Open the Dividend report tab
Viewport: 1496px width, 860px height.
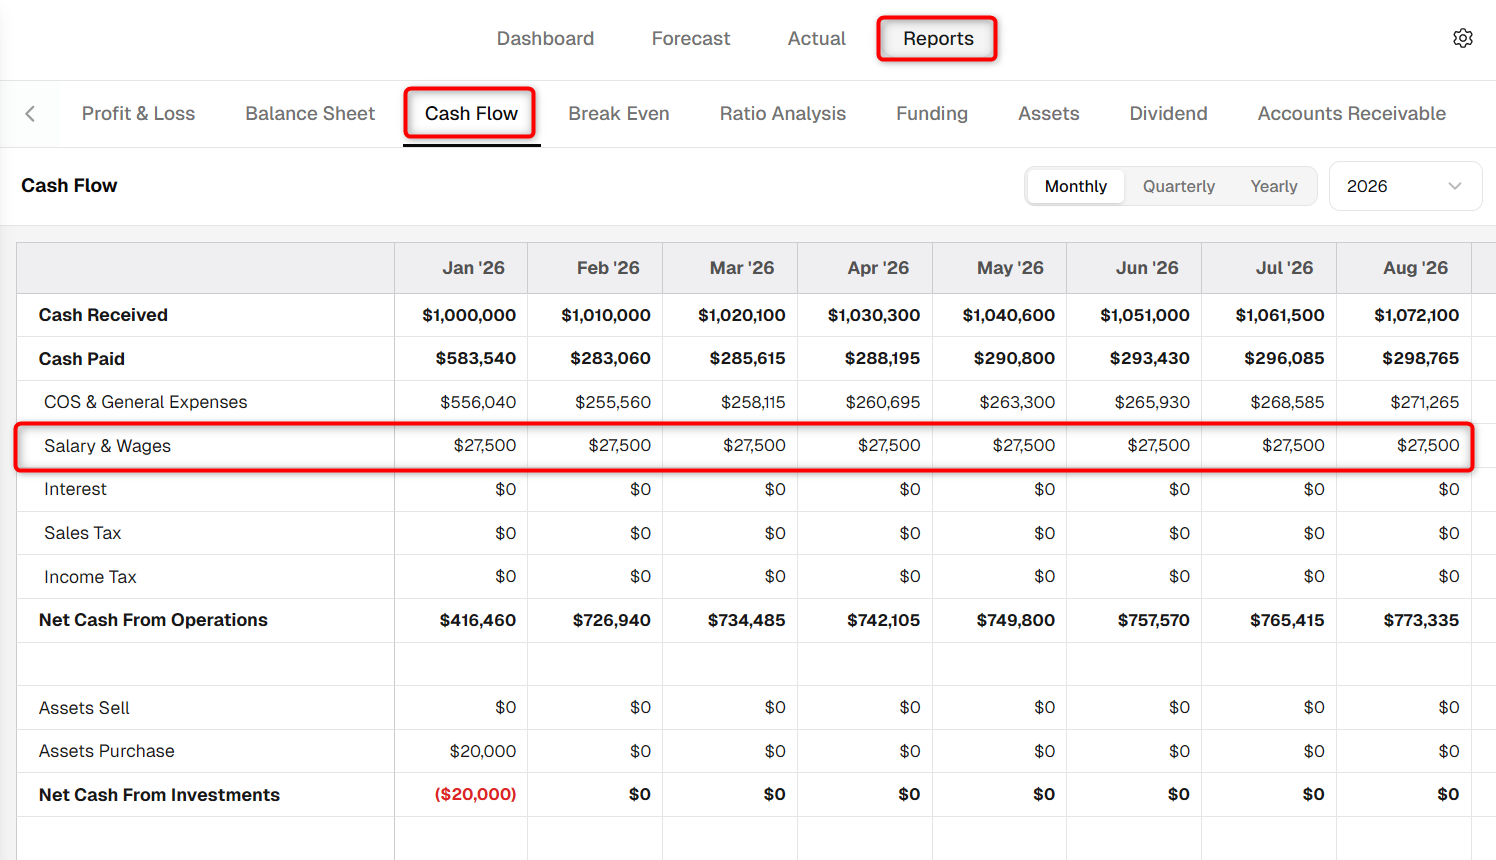[1168, 114]
